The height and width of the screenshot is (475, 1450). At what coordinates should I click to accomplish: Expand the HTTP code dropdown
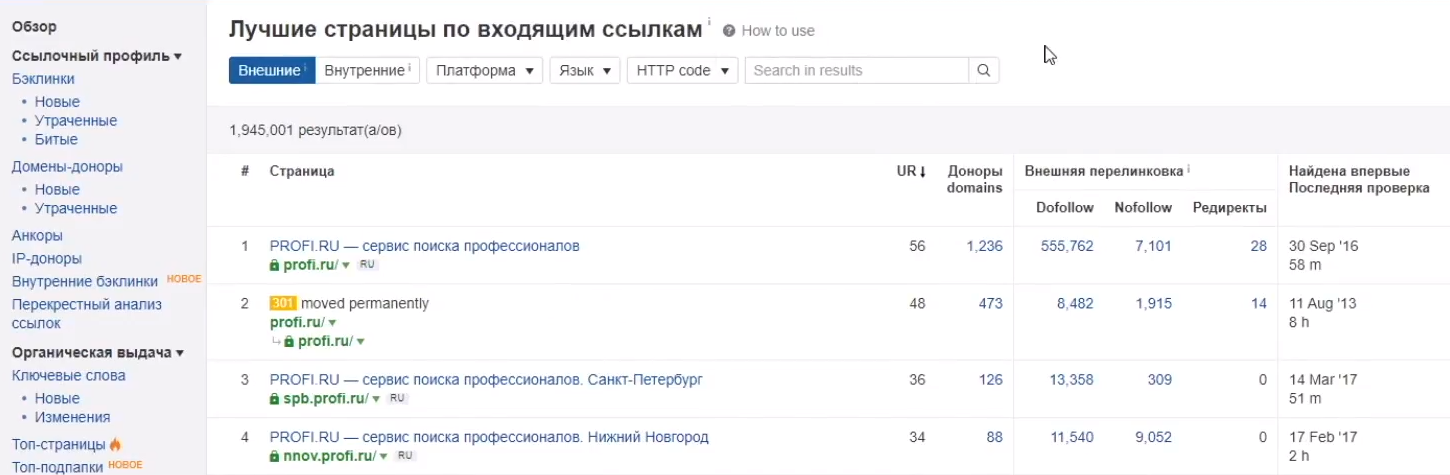pos(682,71)
